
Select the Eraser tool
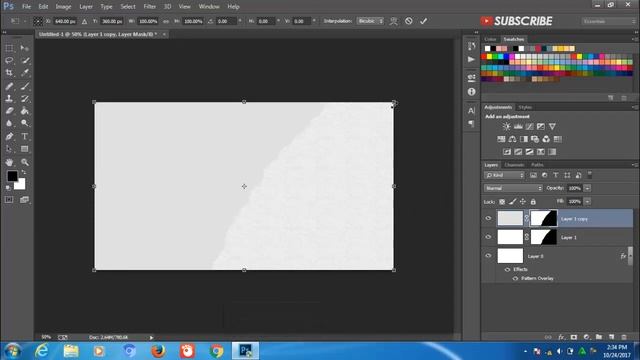point(9,111)
